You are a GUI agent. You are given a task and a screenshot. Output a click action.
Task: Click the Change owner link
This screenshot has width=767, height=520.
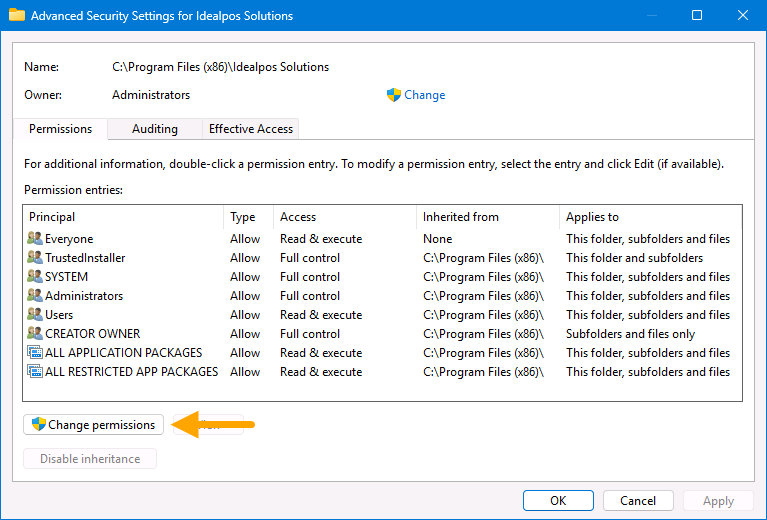(425, 95)
